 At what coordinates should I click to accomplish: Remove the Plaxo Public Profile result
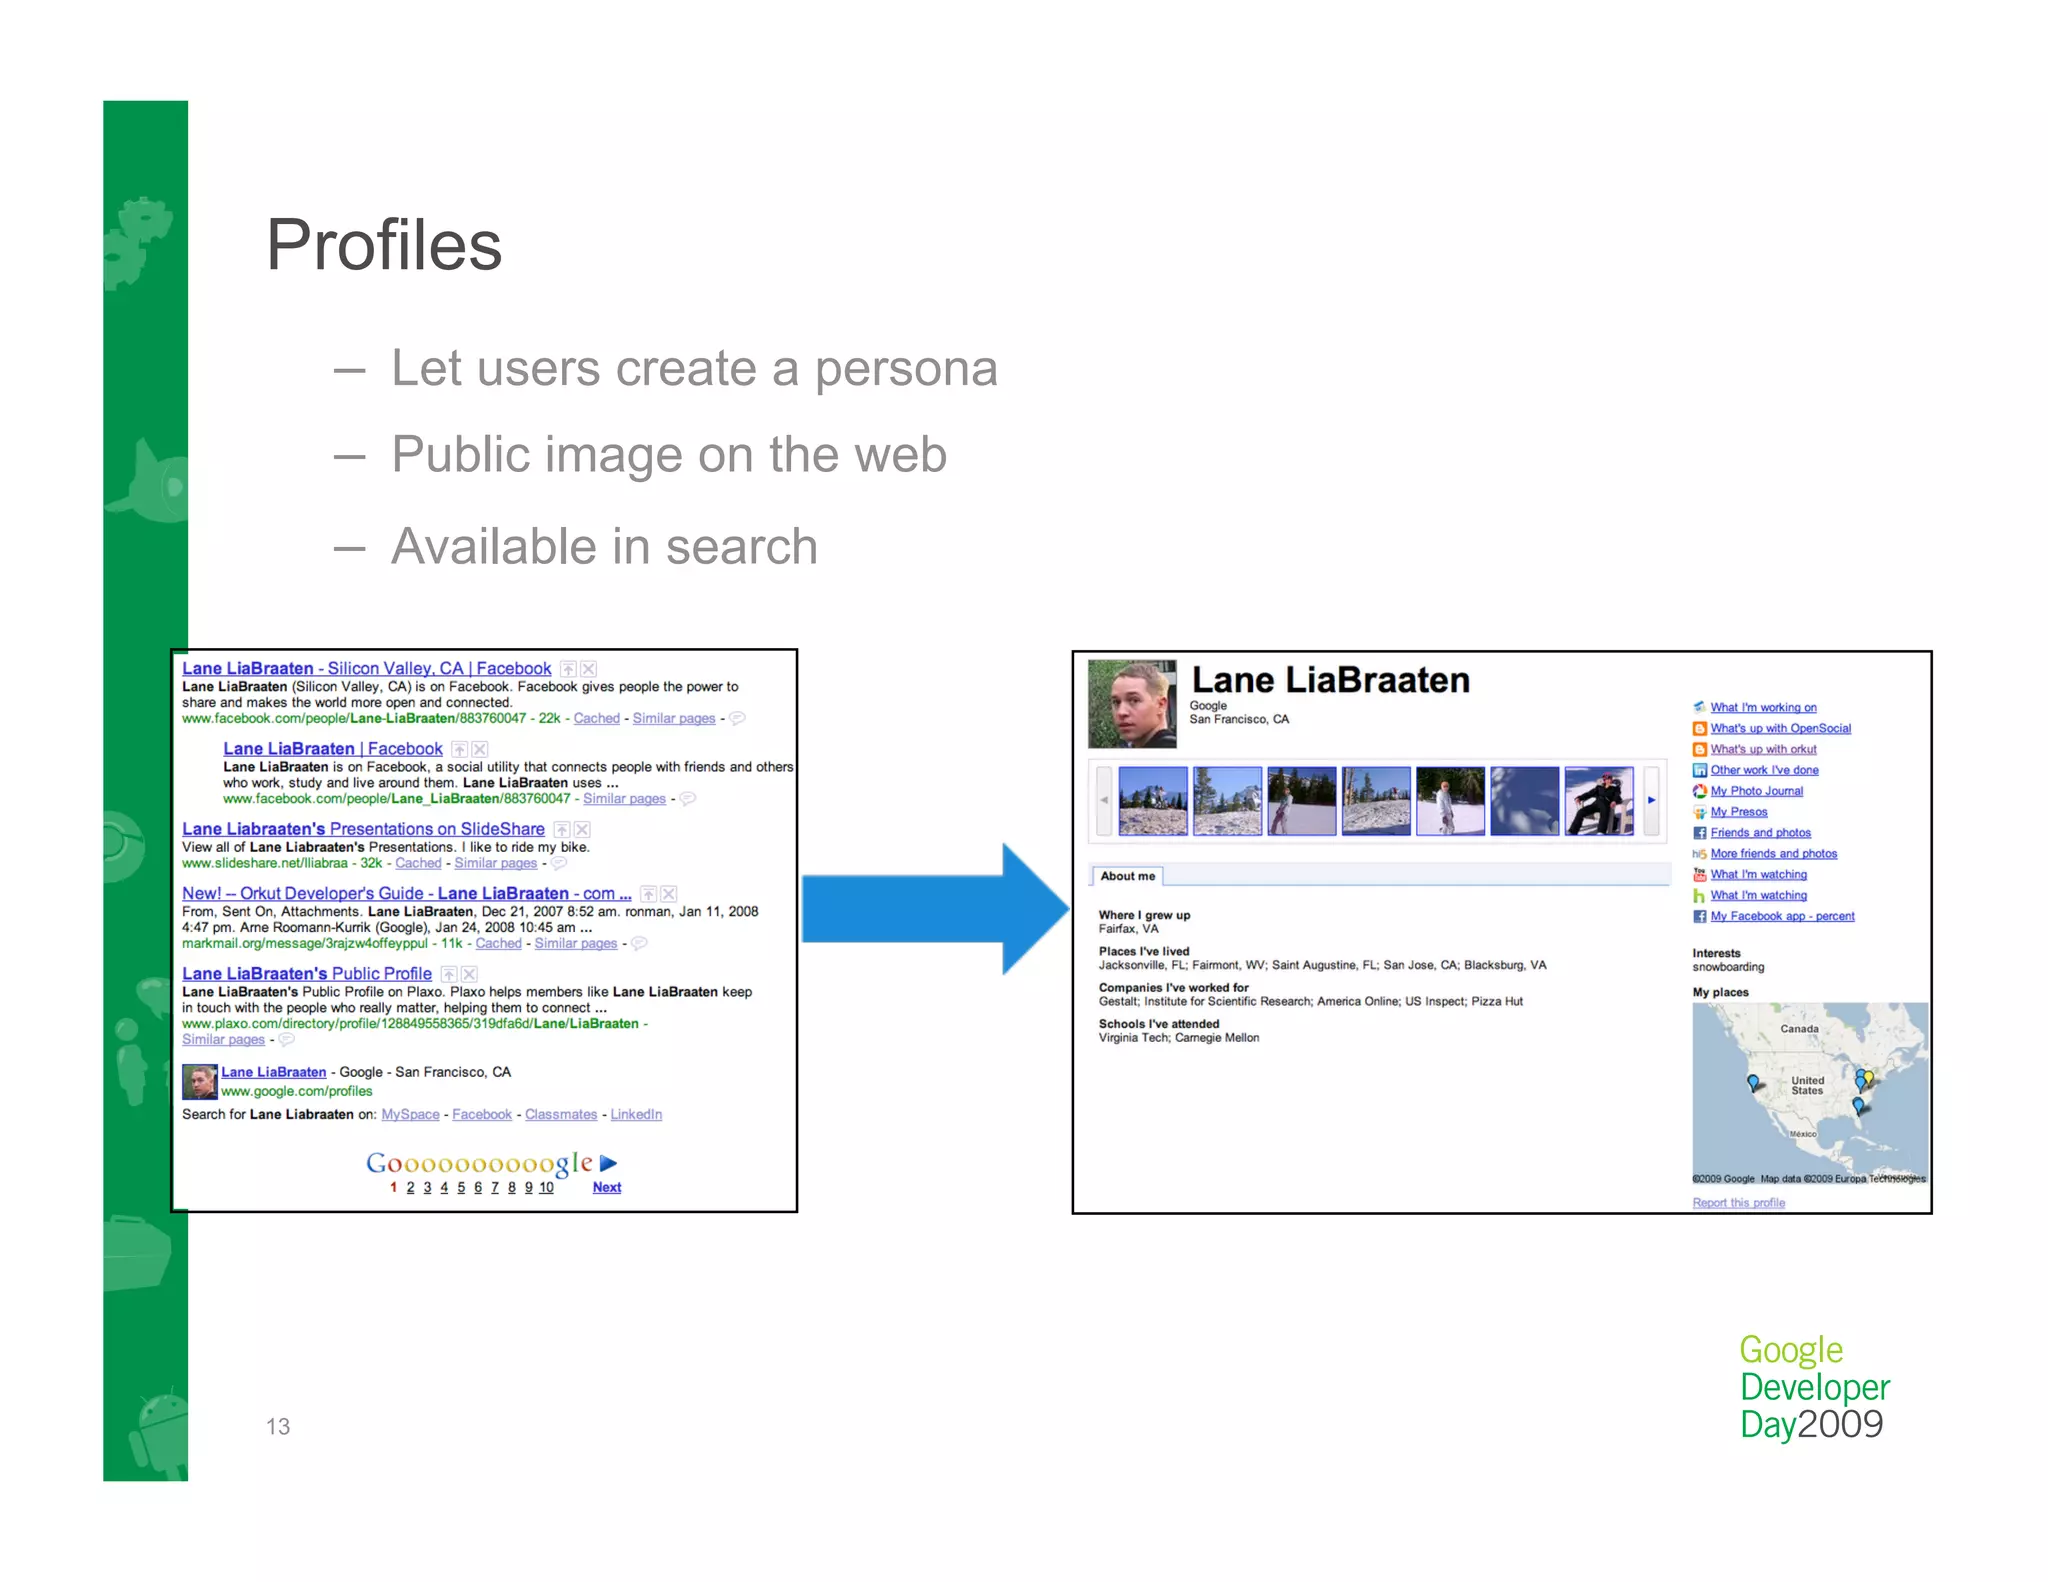pos(469,973)
